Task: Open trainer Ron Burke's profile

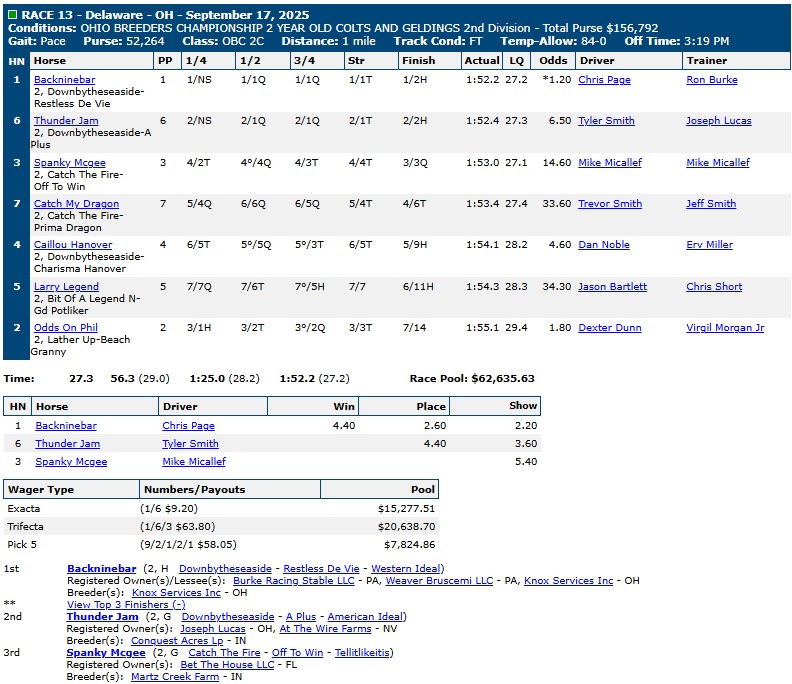Action: pyautogui.click(x=711, y=79)
